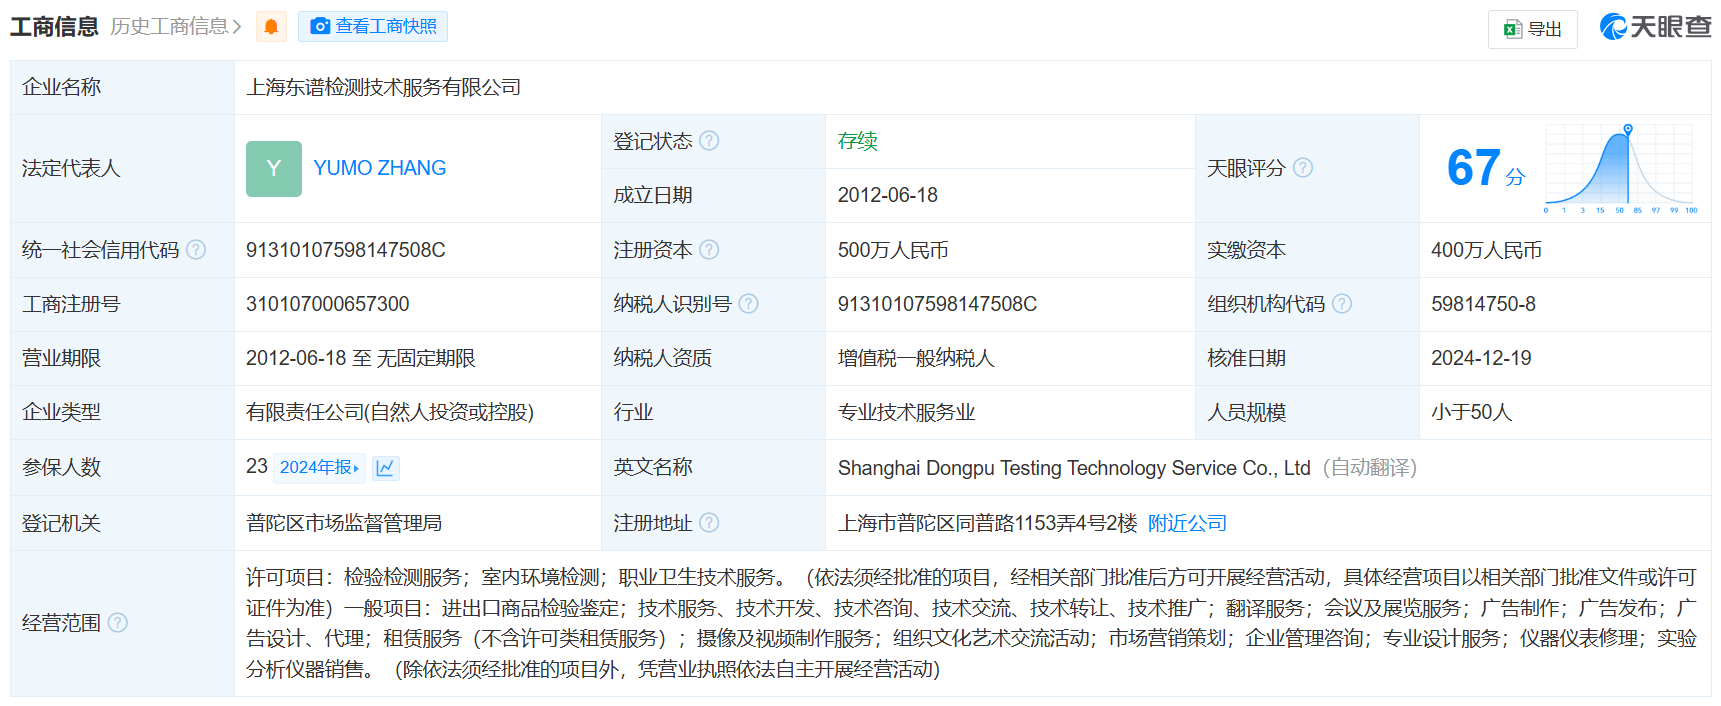The width and height of the screenshot is (1721, 706).
Task: Click company type 有限责任公司(自然人投资或控股)
Action: pos(390,412)
